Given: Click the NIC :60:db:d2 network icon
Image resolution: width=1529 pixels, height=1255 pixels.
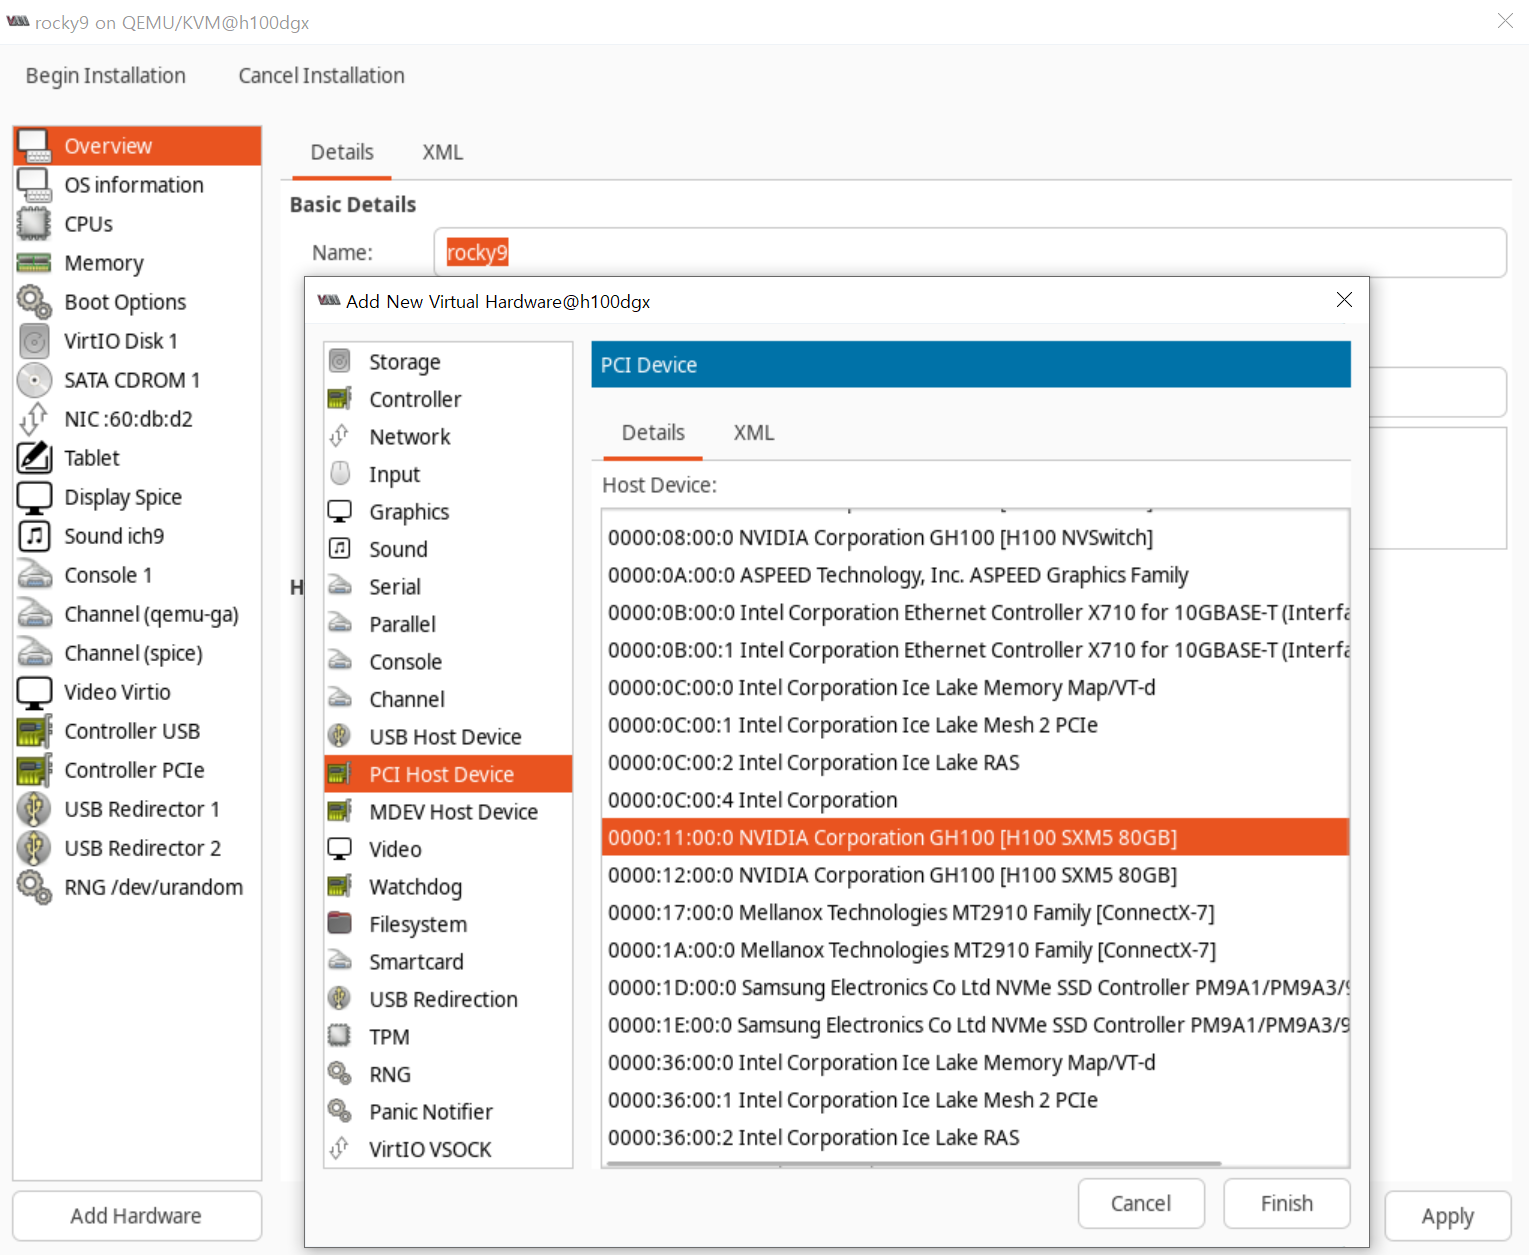Looking at the screenshot, I should tap(34, 419).
